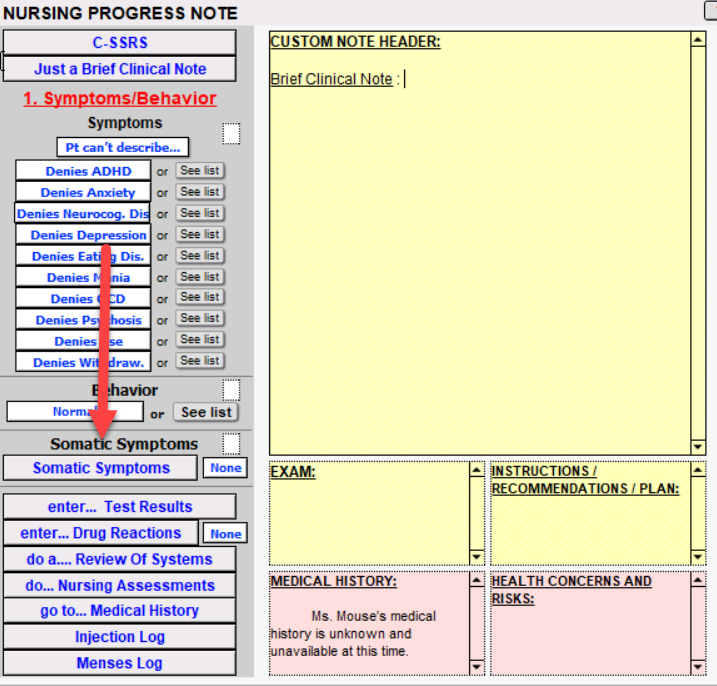Image resolution: width=717 pixels, height=686 pixels.
Task: Open the 1. Symptoms/Behavior section link
Action: point(120,99)
